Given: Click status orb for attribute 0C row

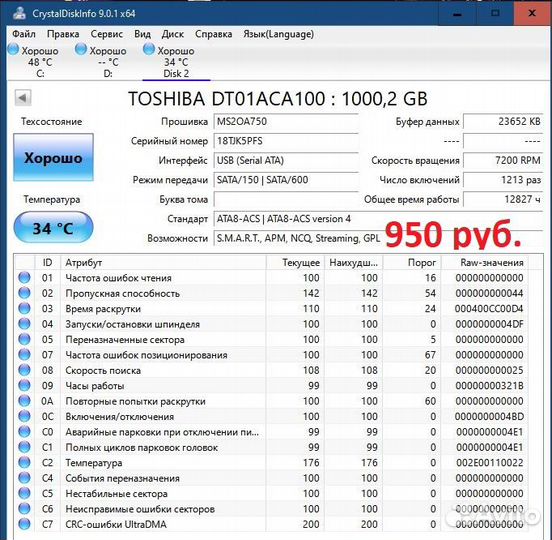Looking at the screenshot, I should click(x=24, y=416).
